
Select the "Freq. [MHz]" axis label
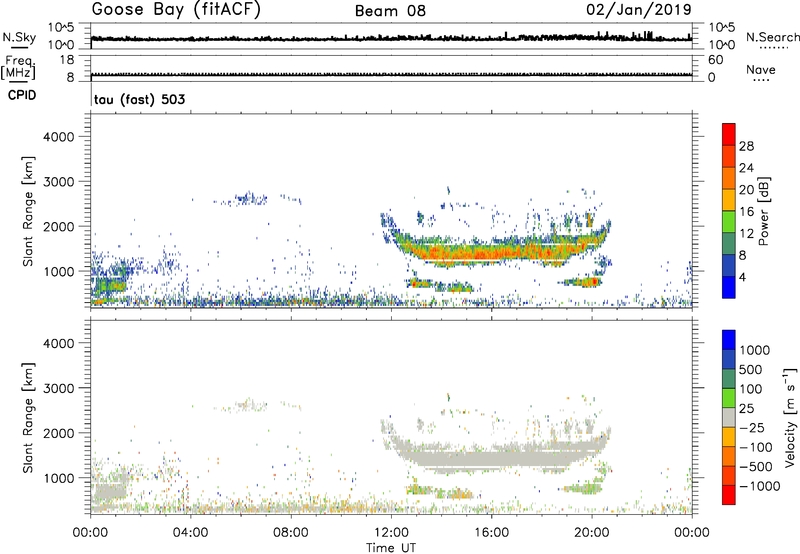coord(18,67)
